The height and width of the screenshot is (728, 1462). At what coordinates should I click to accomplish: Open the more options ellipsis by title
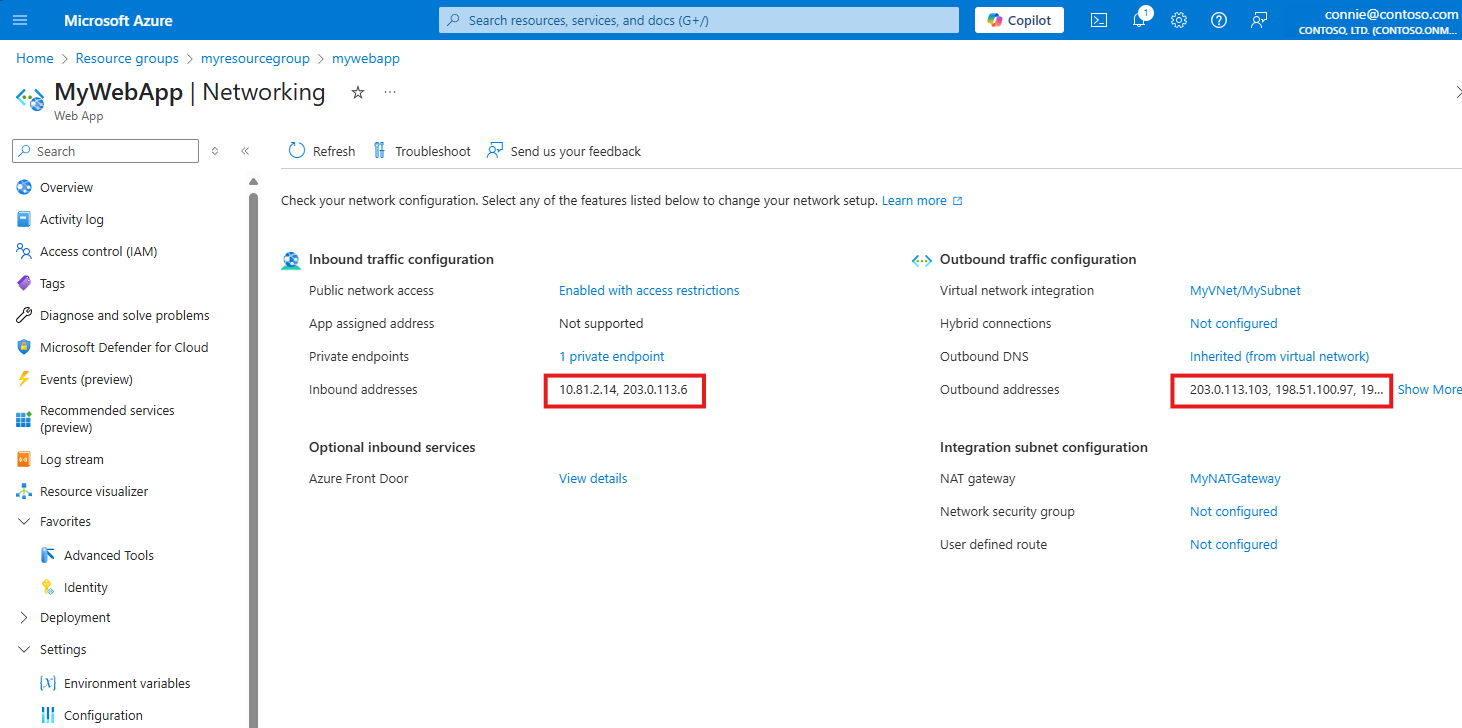tap(390, 92)
